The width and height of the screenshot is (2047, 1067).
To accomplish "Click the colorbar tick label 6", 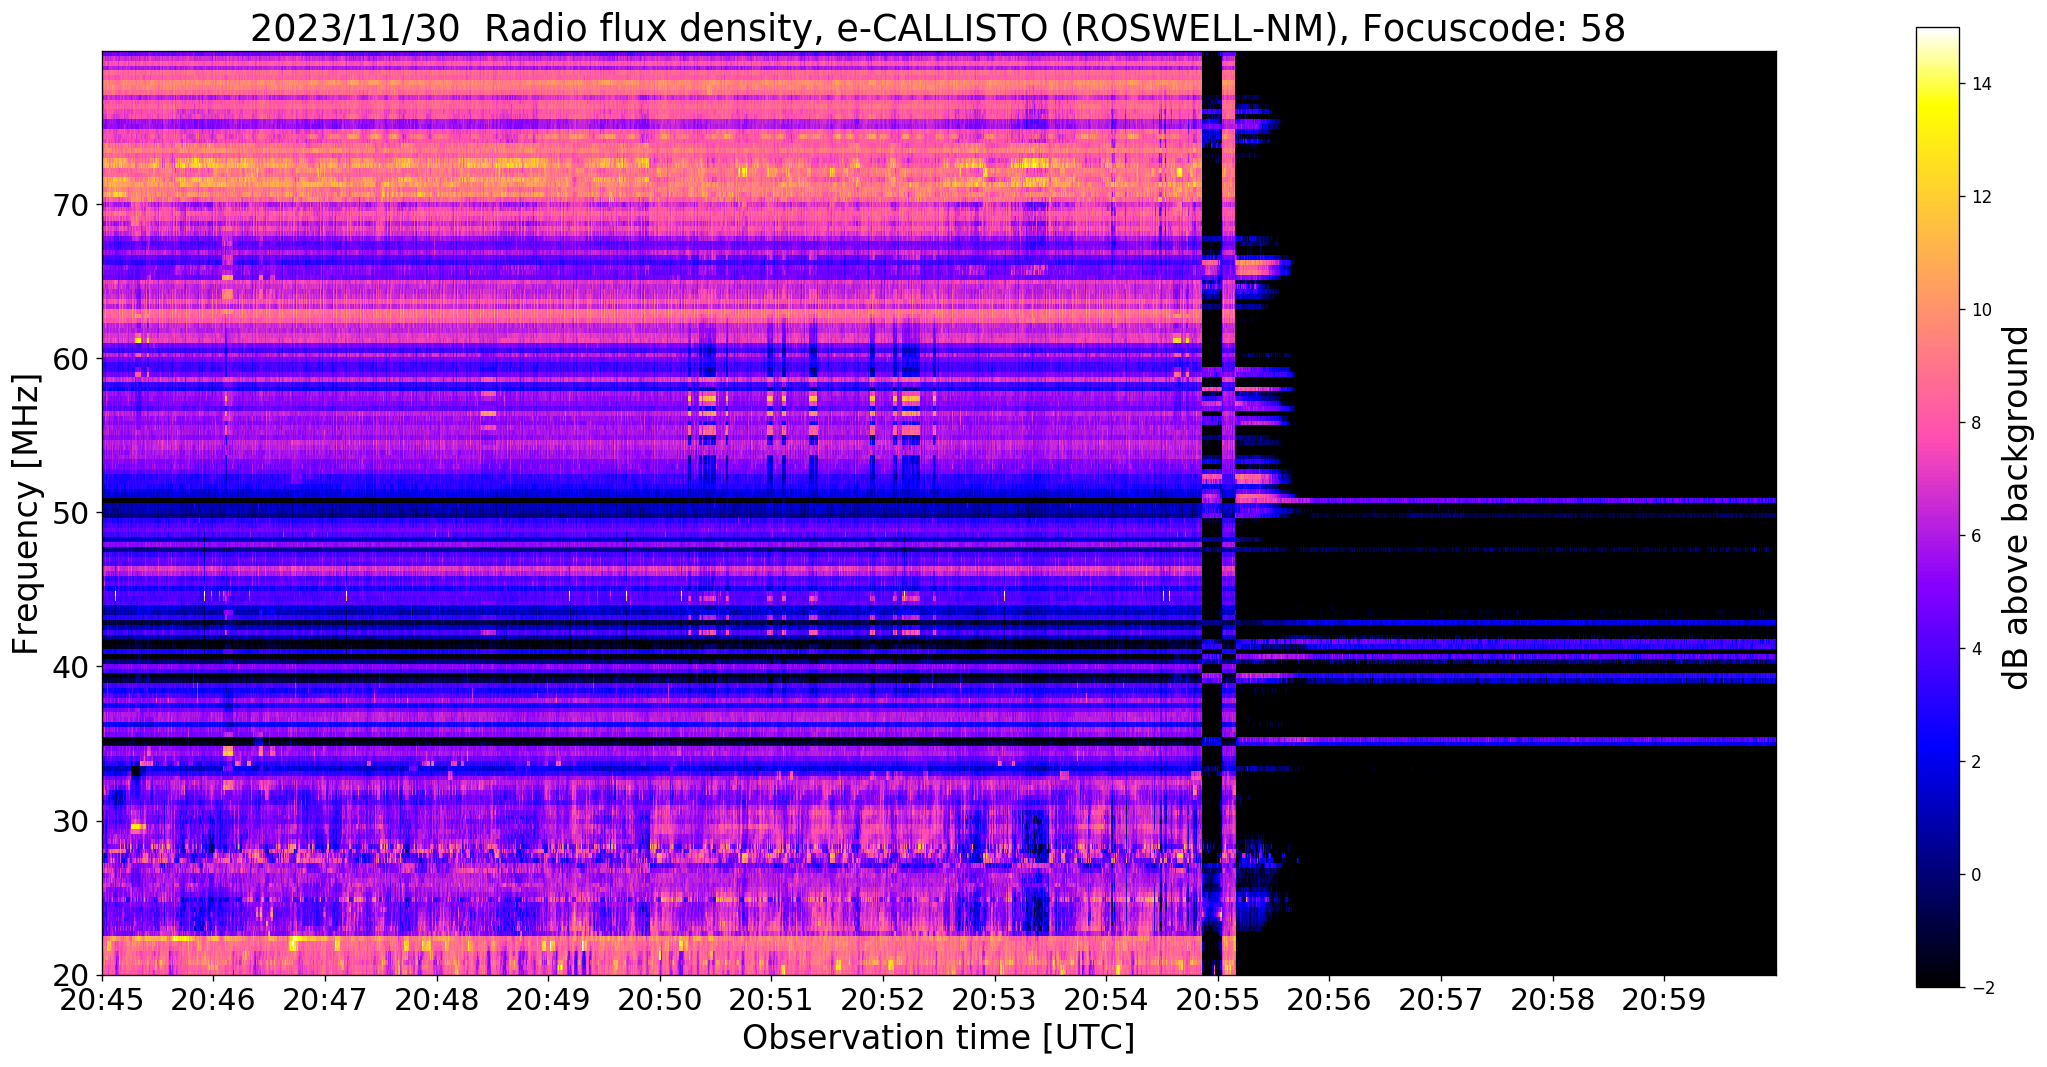I will (x=1975, y=536).
